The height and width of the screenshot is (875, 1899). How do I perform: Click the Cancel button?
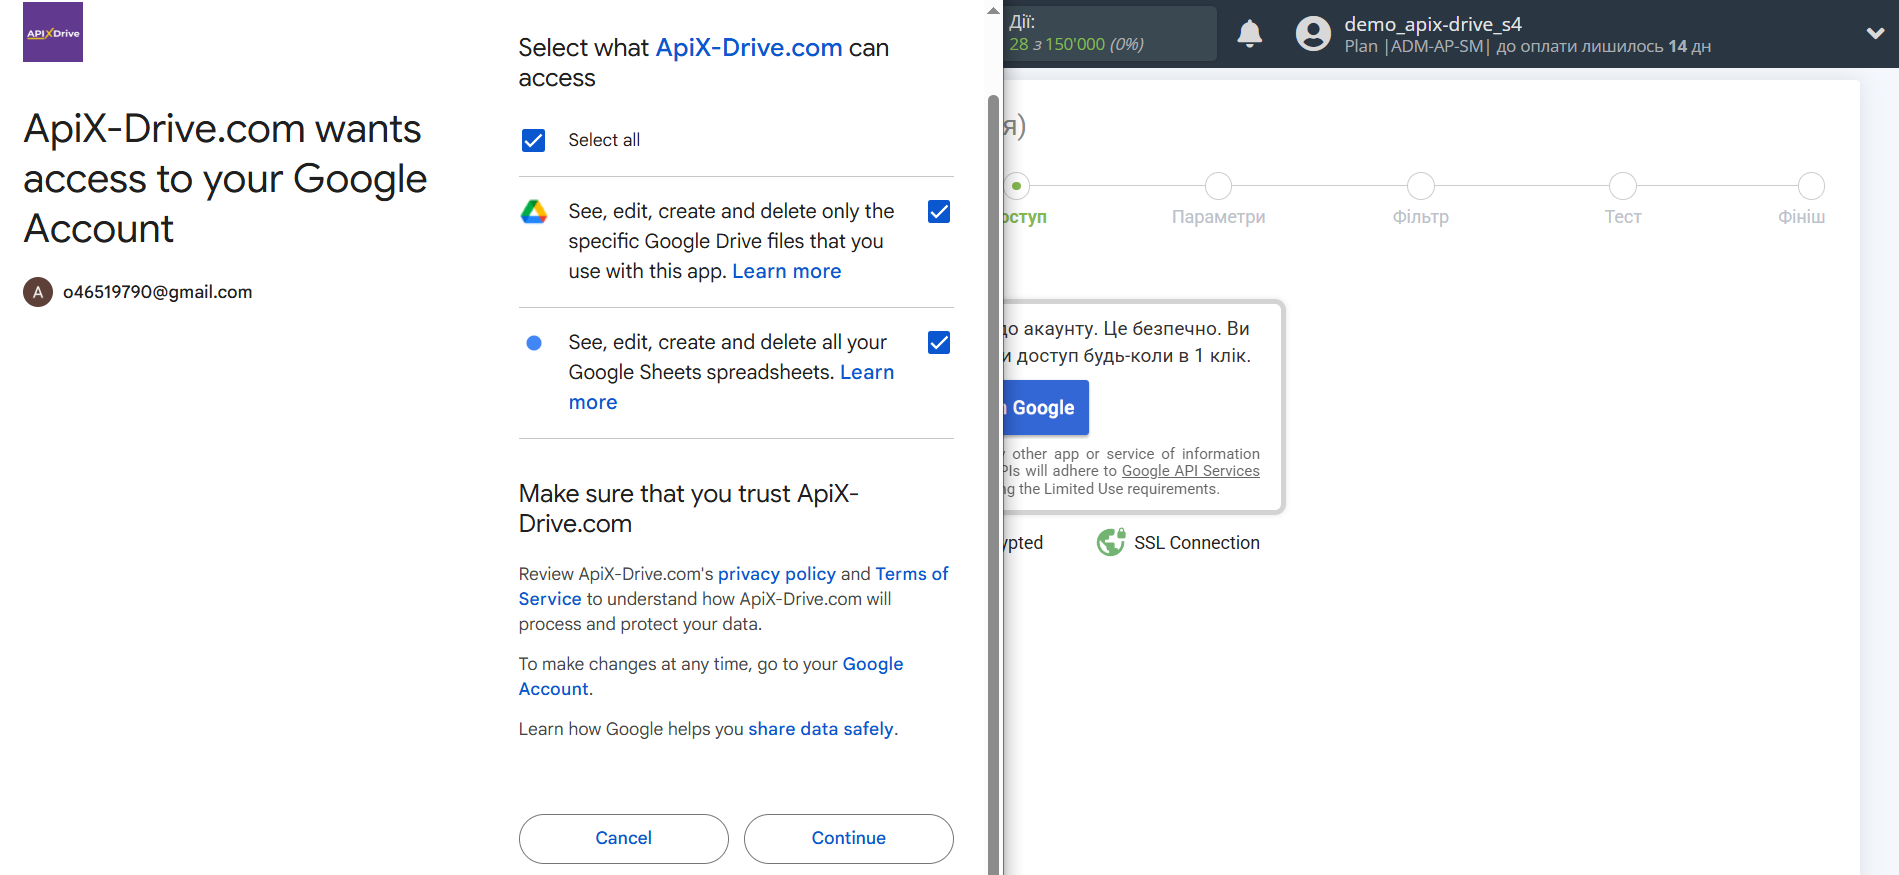(x=624, y=838)
